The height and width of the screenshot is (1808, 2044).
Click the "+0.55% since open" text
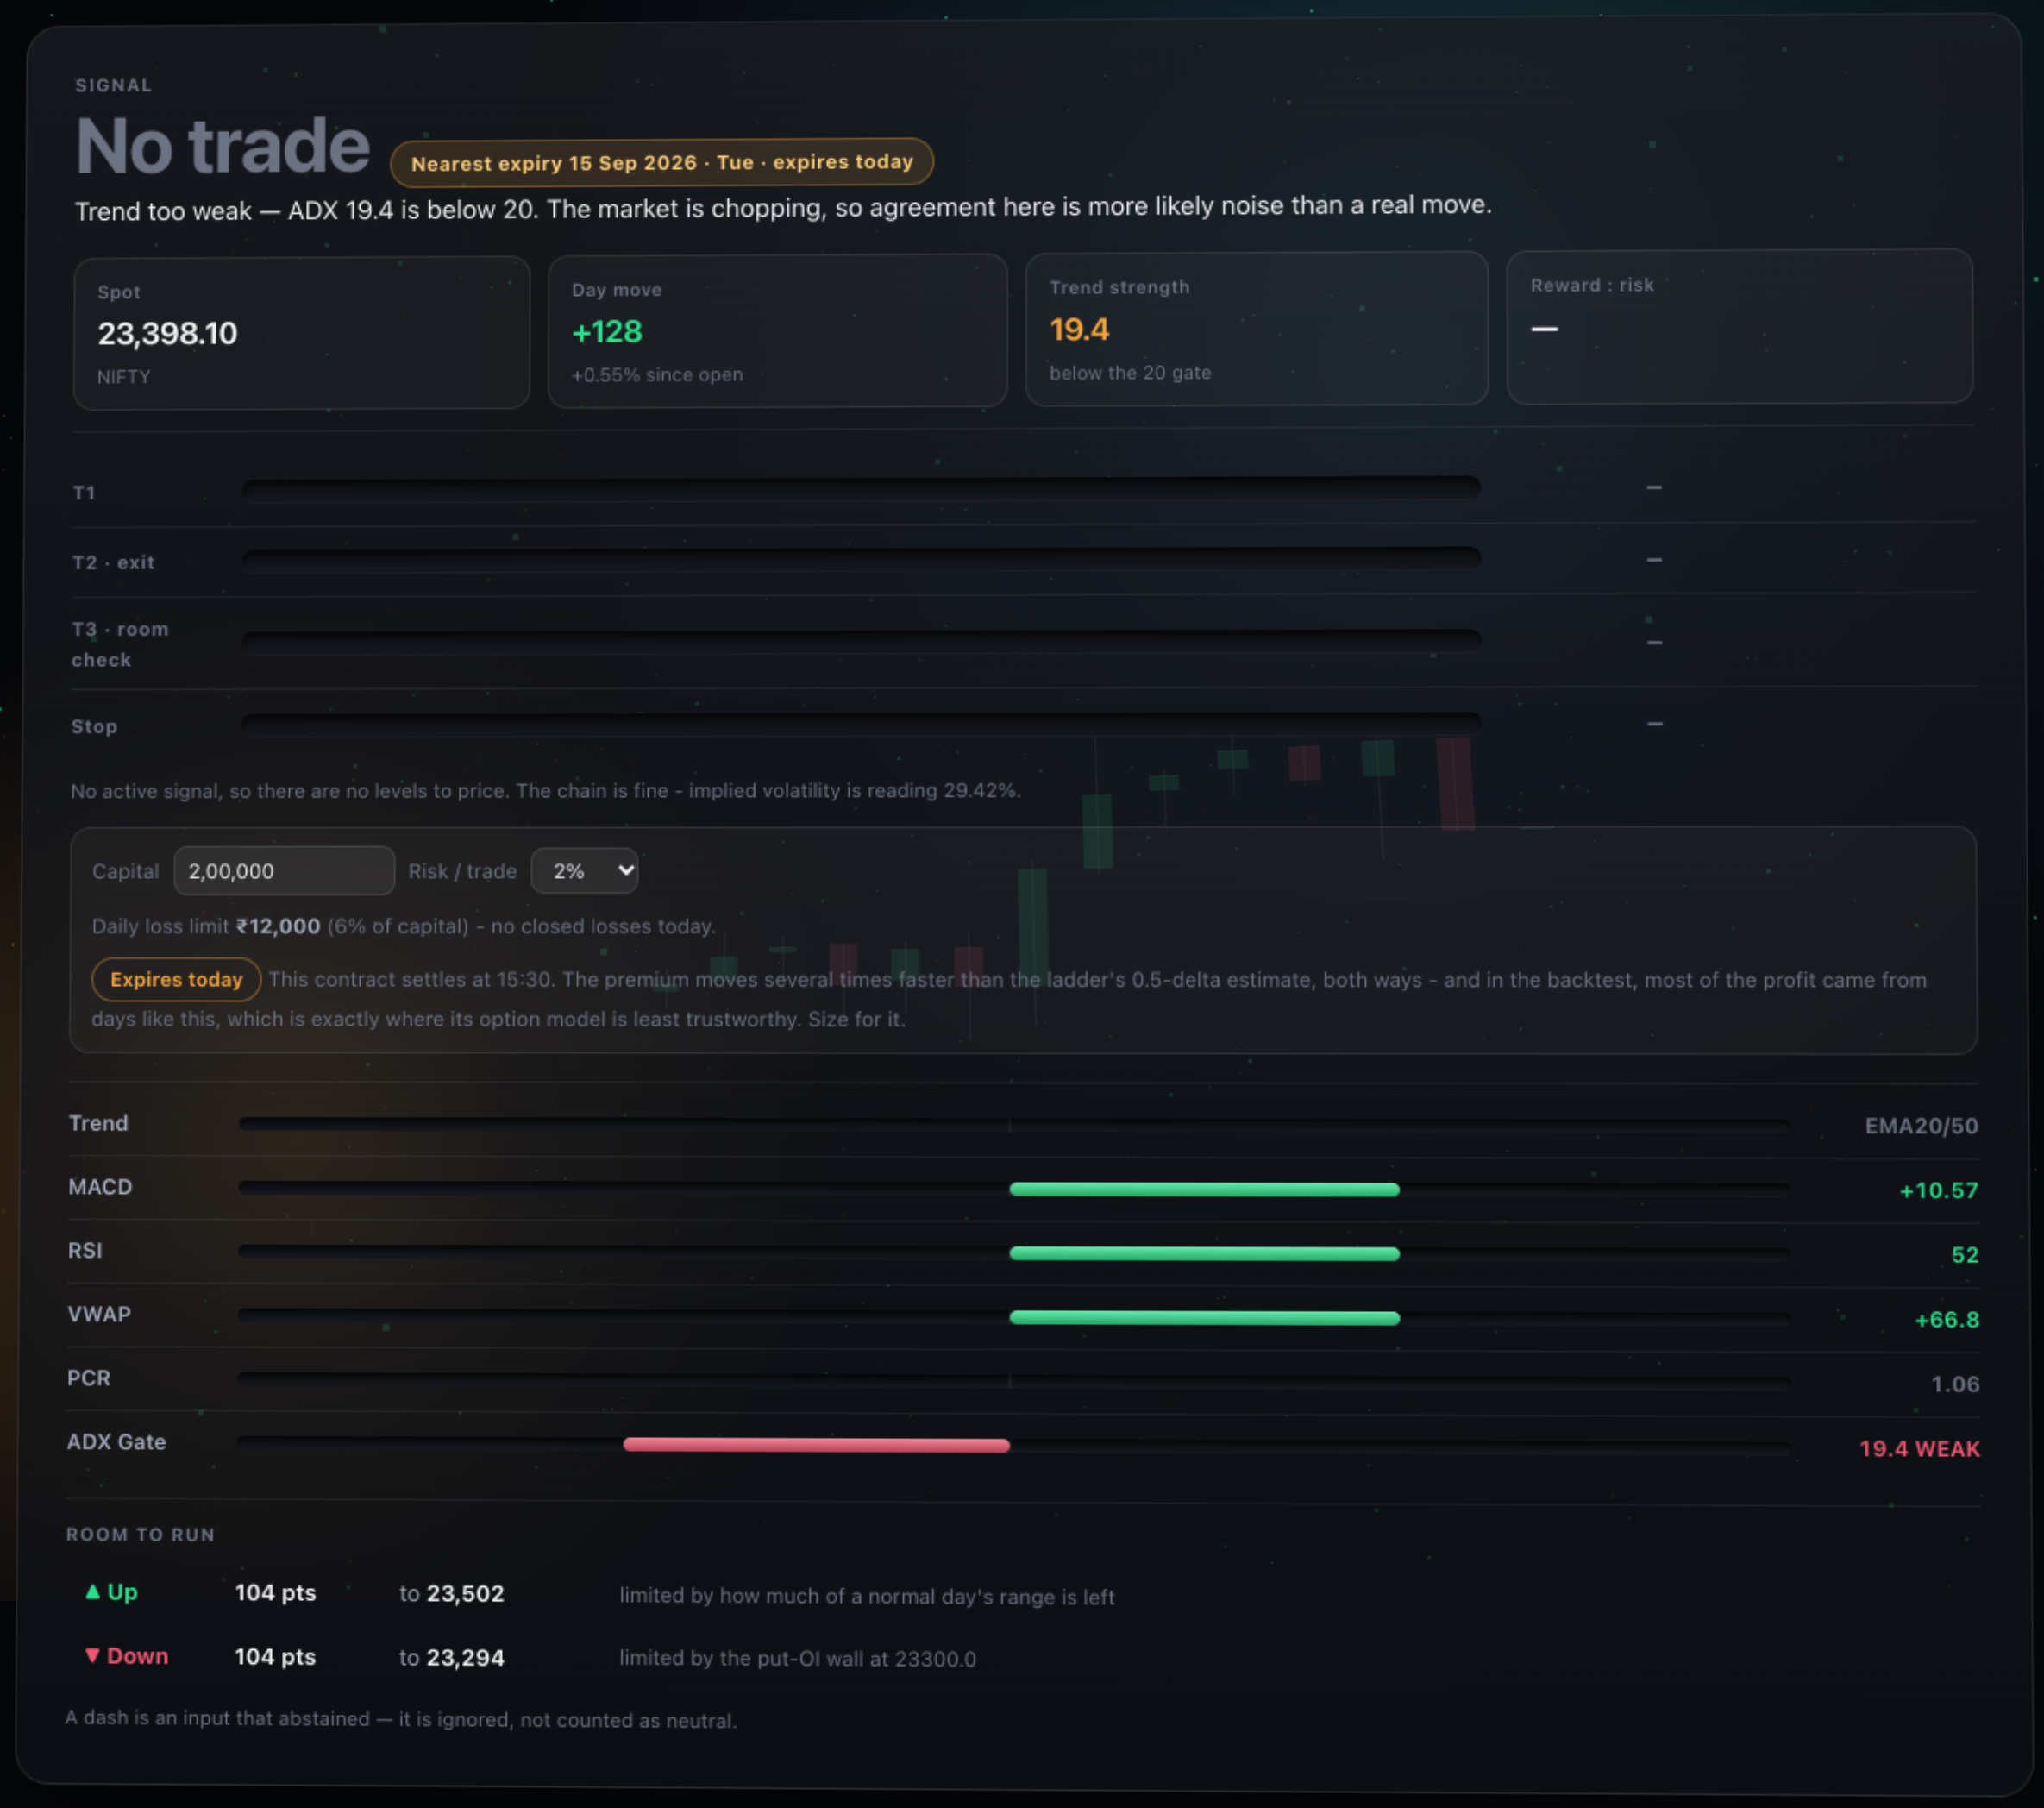(657, 374)
